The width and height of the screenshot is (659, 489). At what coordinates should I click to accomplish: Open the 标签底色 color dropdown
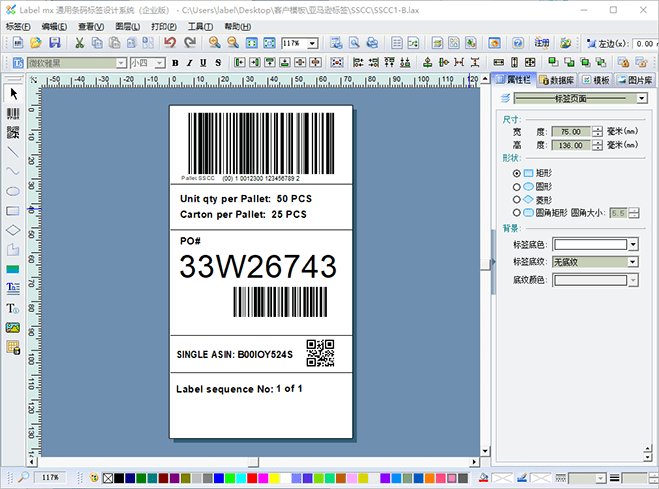(633, 244)
